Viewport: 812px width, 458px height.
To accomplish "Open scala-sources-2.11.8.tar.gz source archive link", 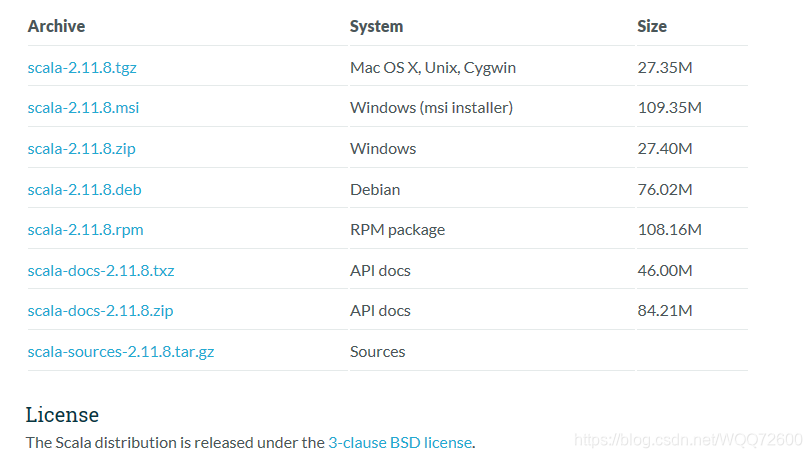I will [x=121, y=352].
